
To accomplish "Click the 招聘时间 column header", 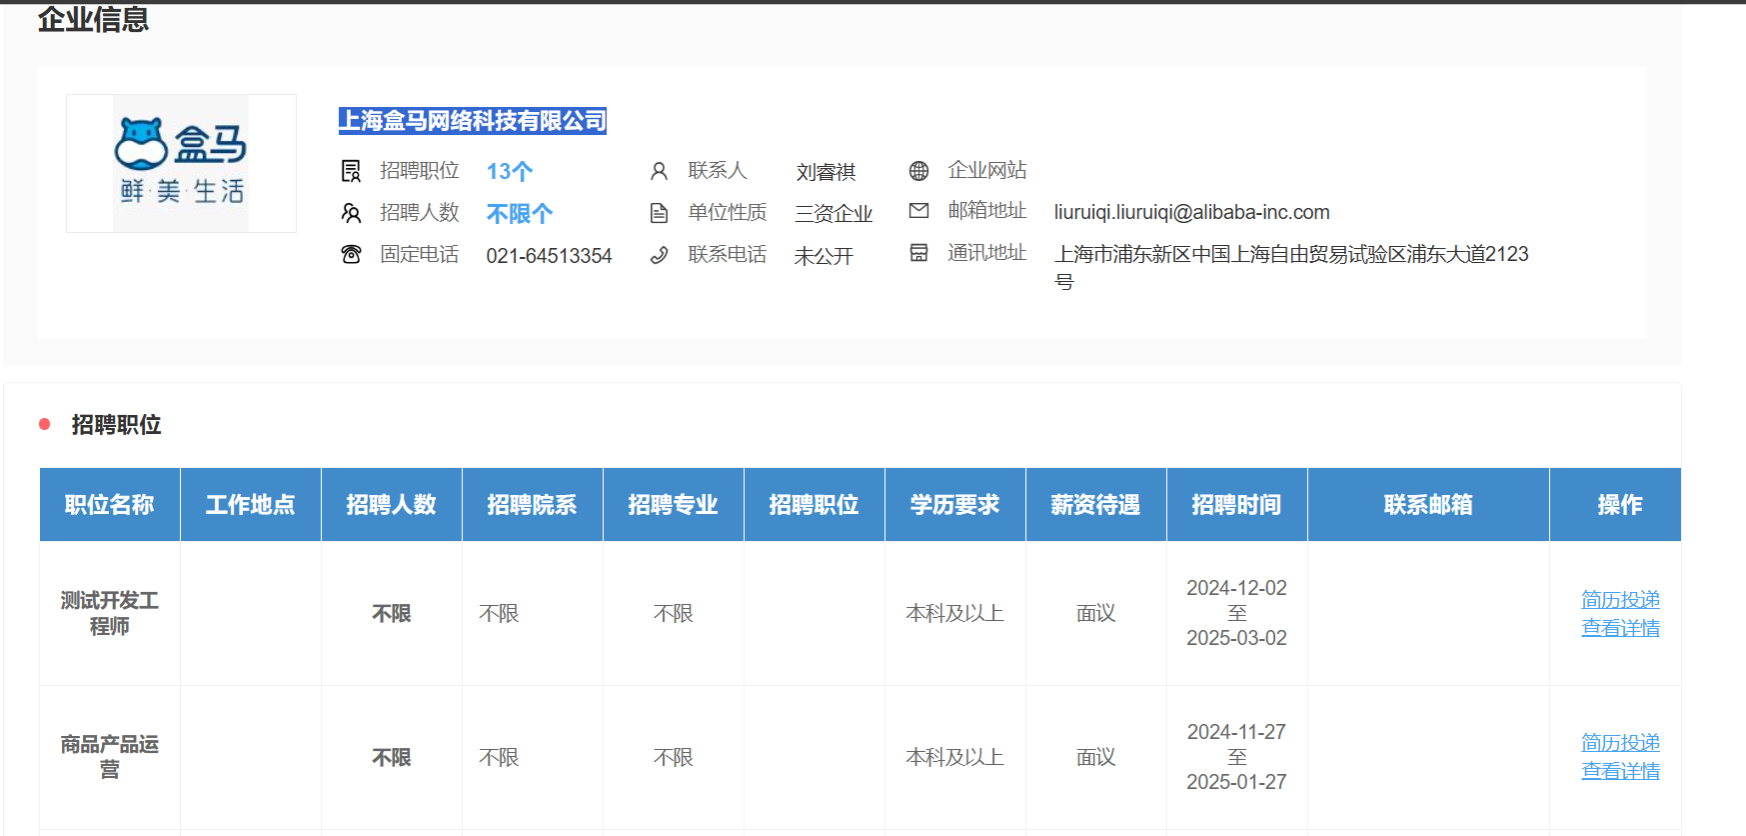I will point(1236,505).
